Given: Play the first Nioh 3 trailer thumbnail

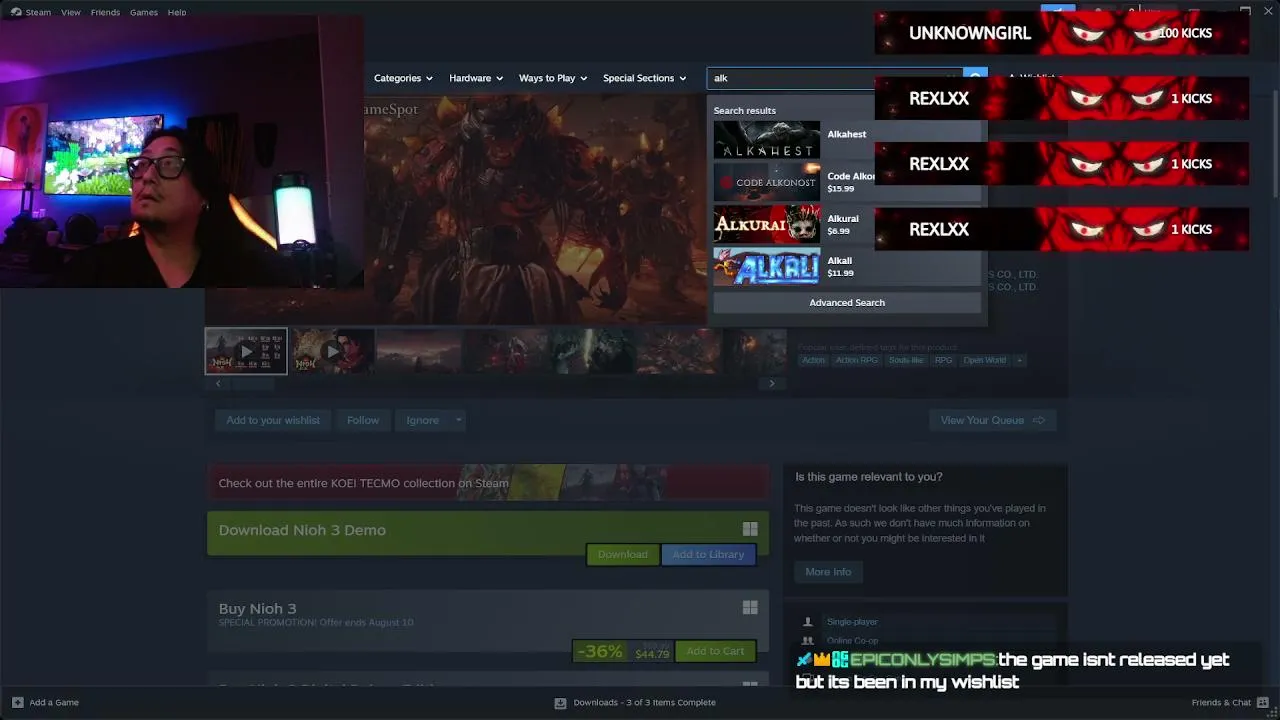Looking at the screenshot, I should [x=246, y=351].
